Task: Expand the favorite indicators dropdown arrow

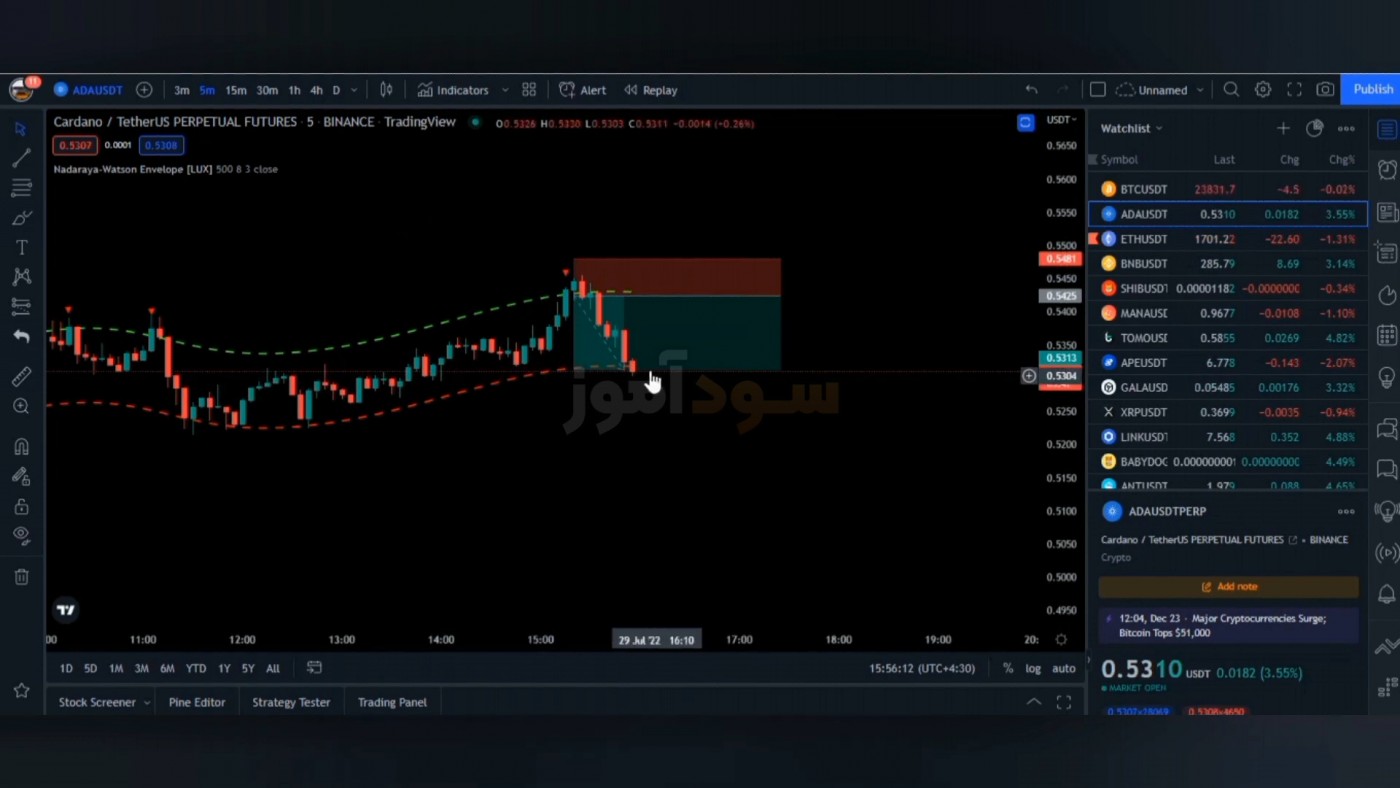Action: 505,90
